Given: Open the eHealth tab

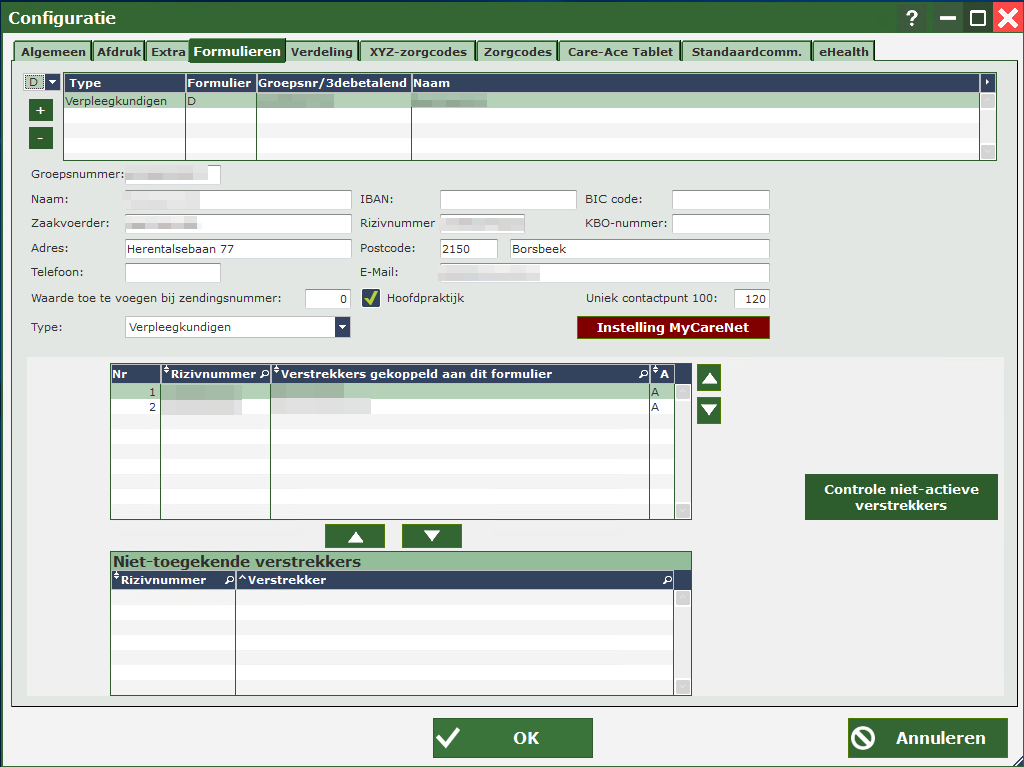Looking at the screenshot, I should (x=842, y=52).
